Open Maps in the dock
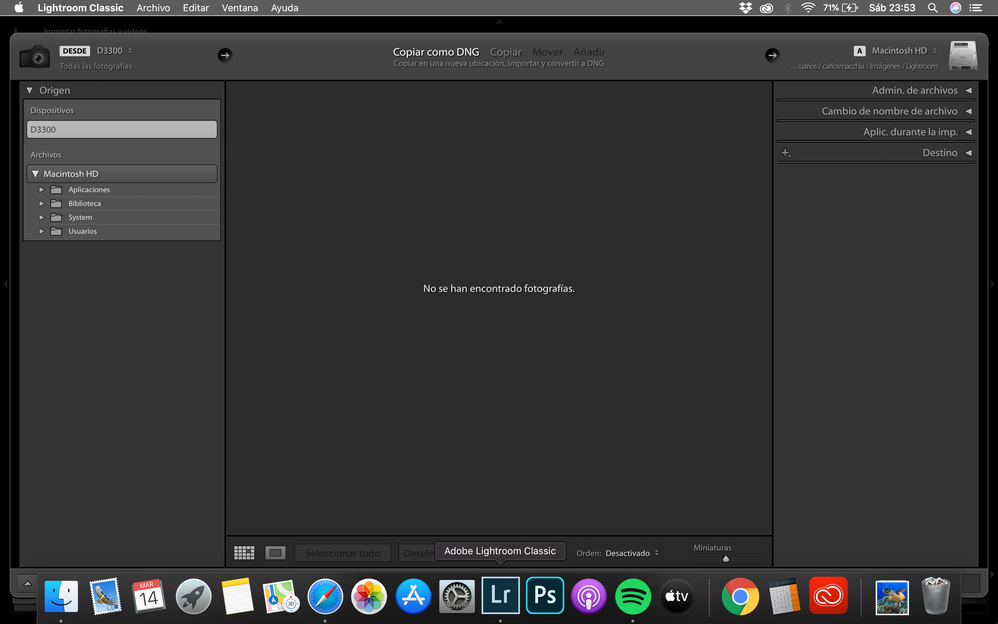This screenshot has height=624, width=998. click(281, 597)
